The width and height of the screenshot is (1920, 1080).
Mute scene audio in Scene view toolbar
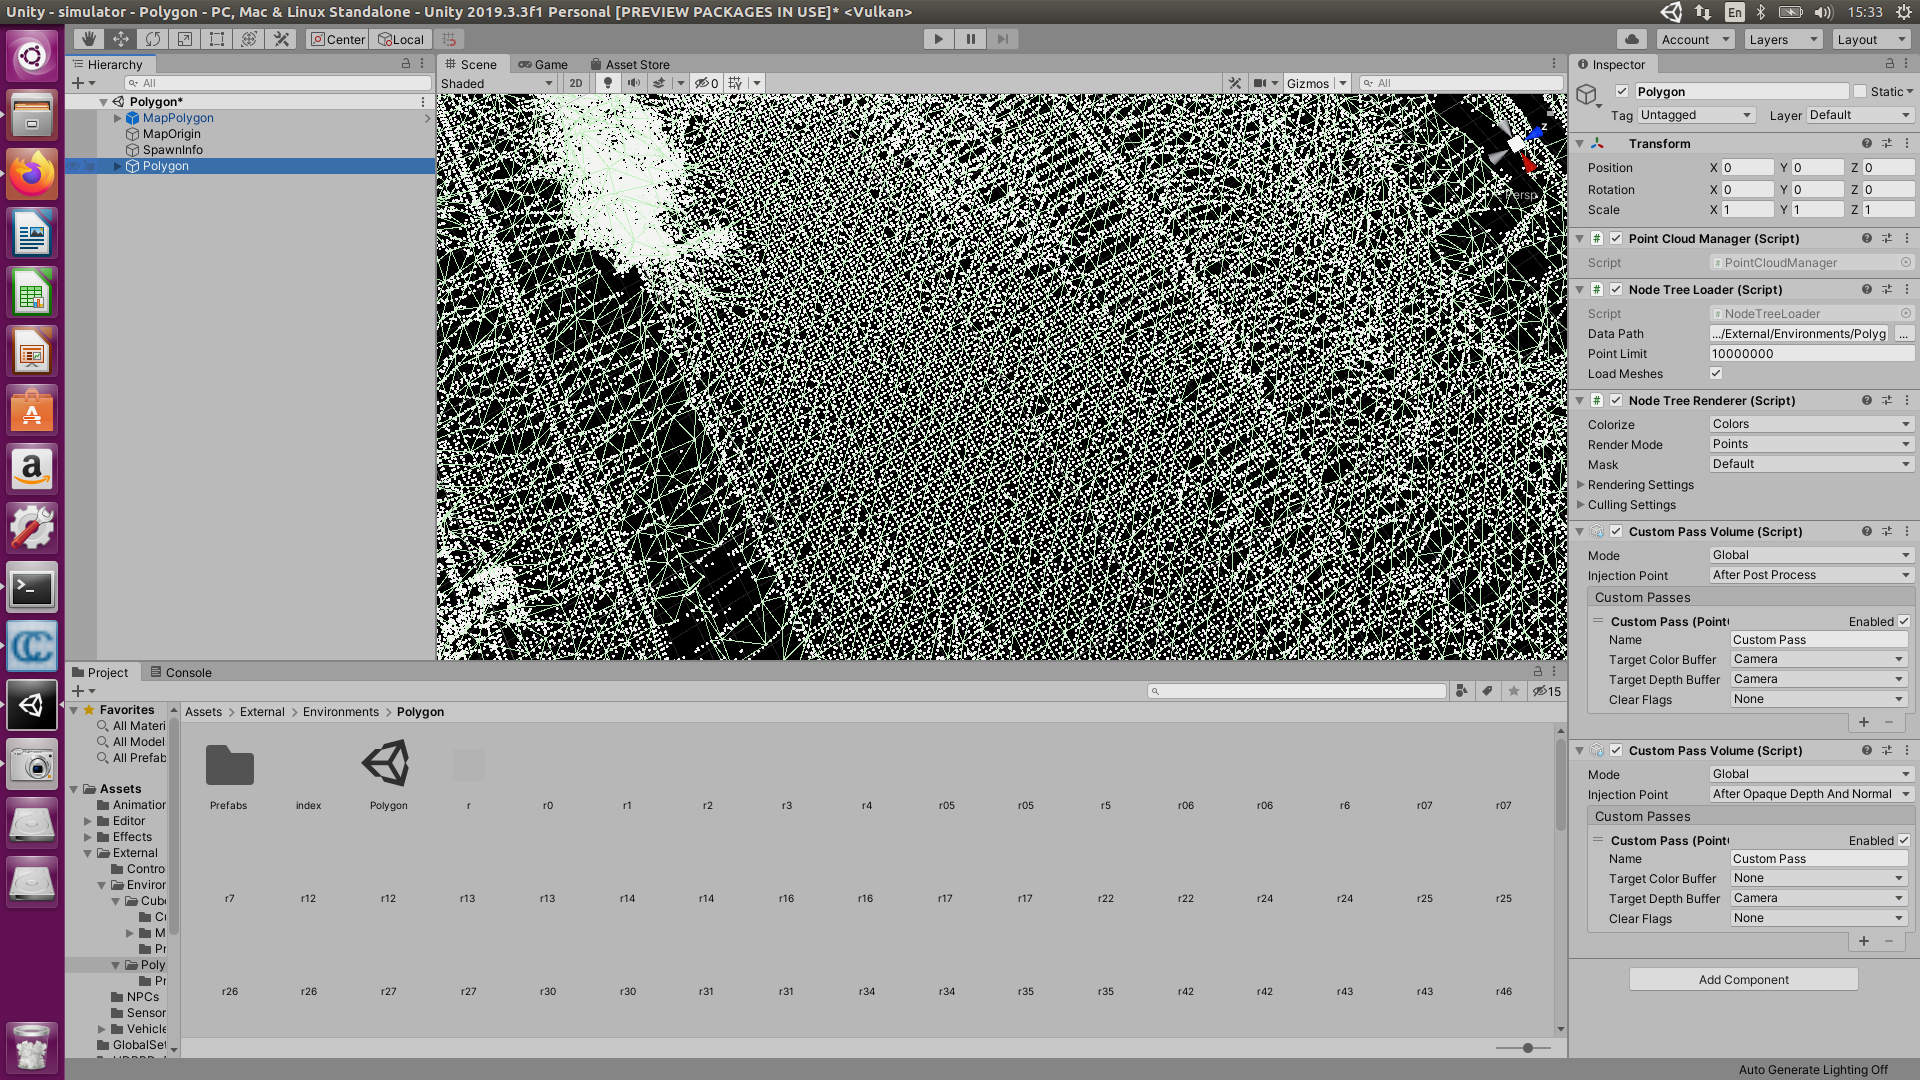(x=633, y=83)
